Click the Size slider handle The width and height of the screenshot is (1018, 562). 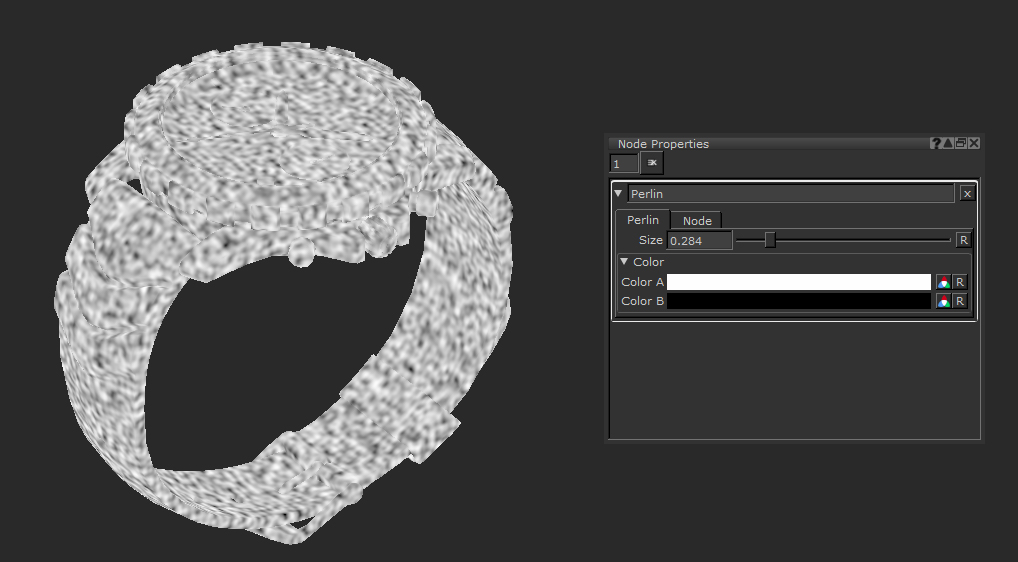pyautogui.click(x=770, y=240)
